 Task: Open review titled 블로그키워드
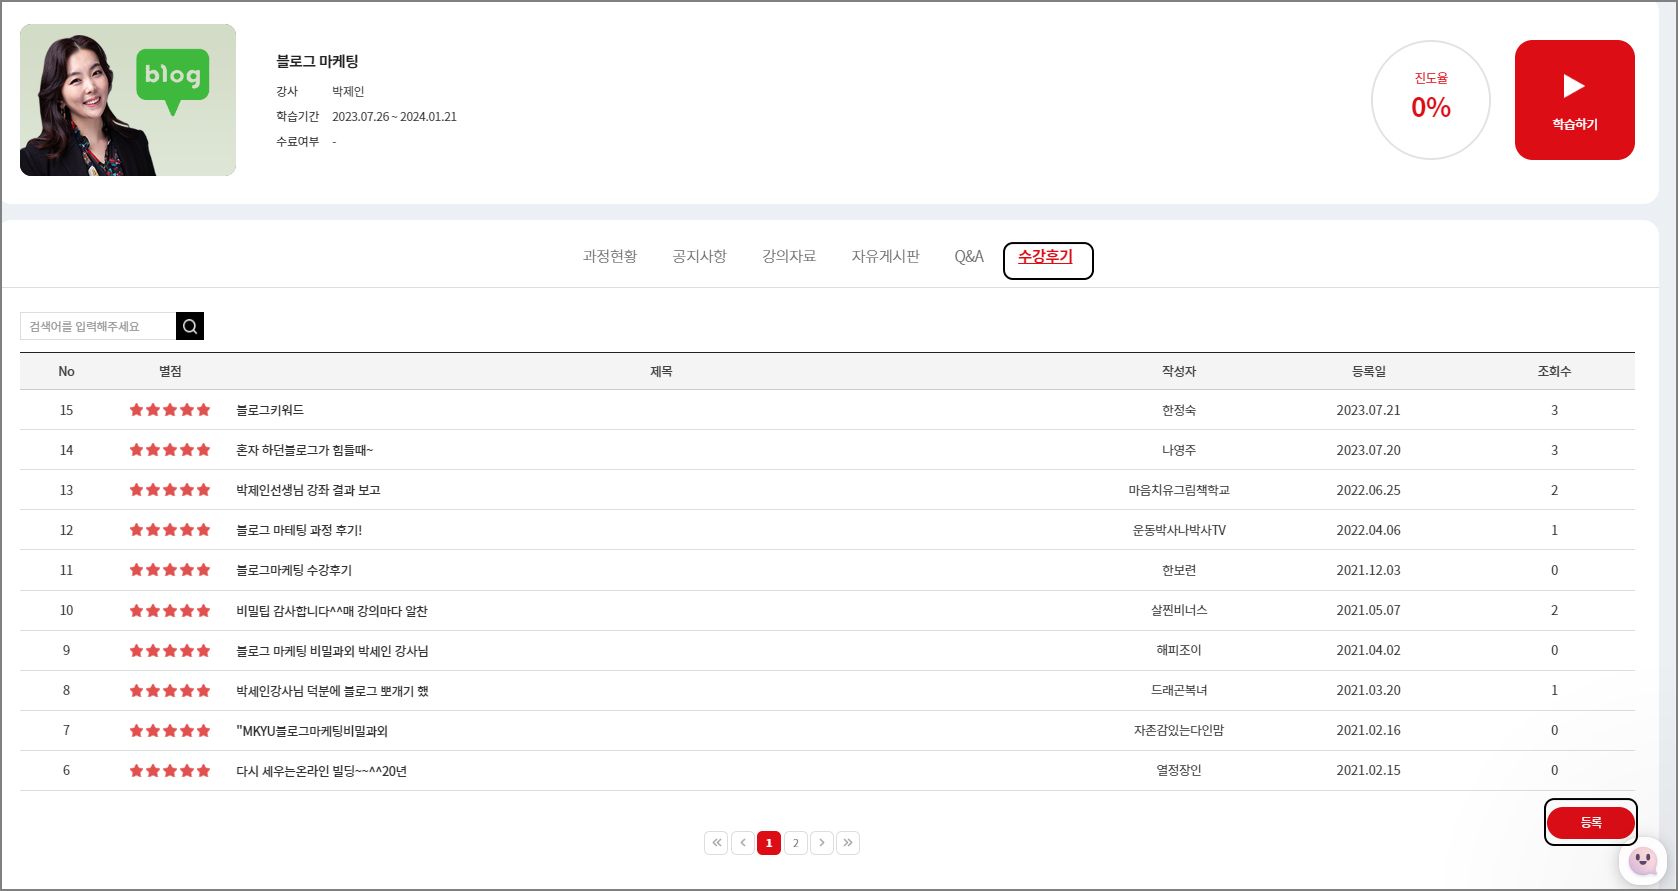pyautogui.click(x=270, y=410)
